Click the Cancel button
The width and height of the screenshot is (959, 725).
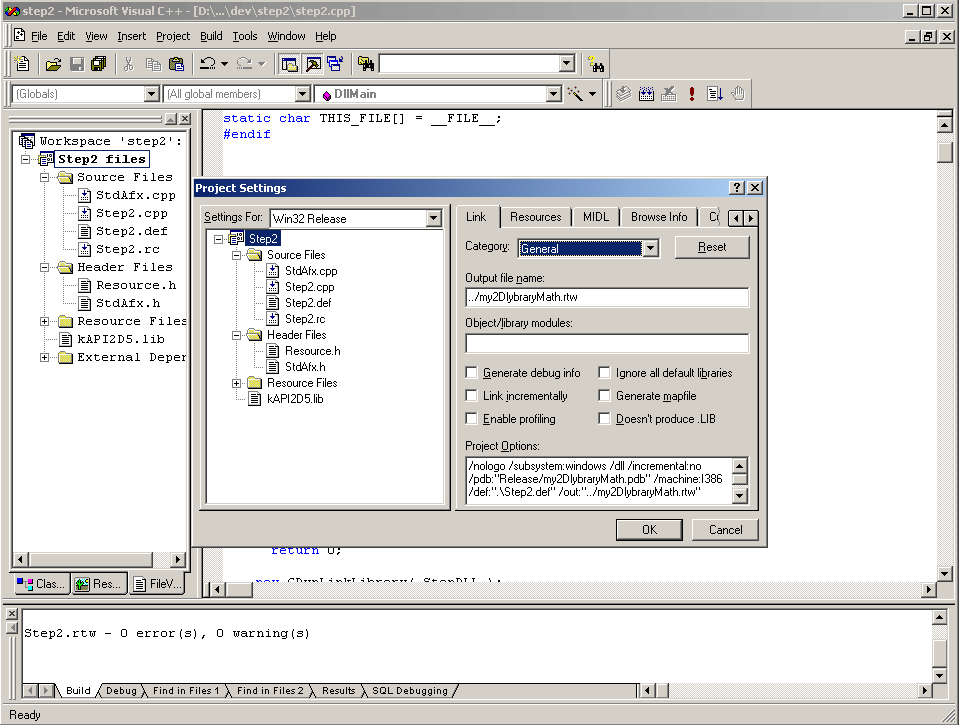[725, 530]
